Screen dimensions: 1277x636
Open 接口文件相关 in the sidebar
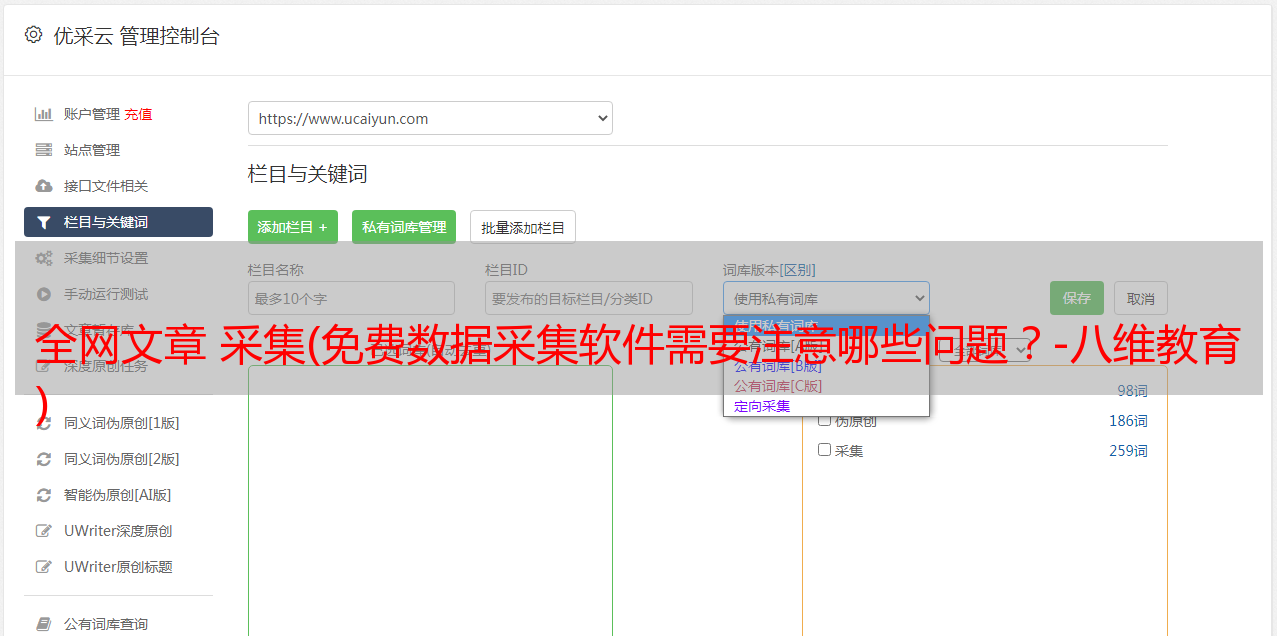tap(106, 186)
